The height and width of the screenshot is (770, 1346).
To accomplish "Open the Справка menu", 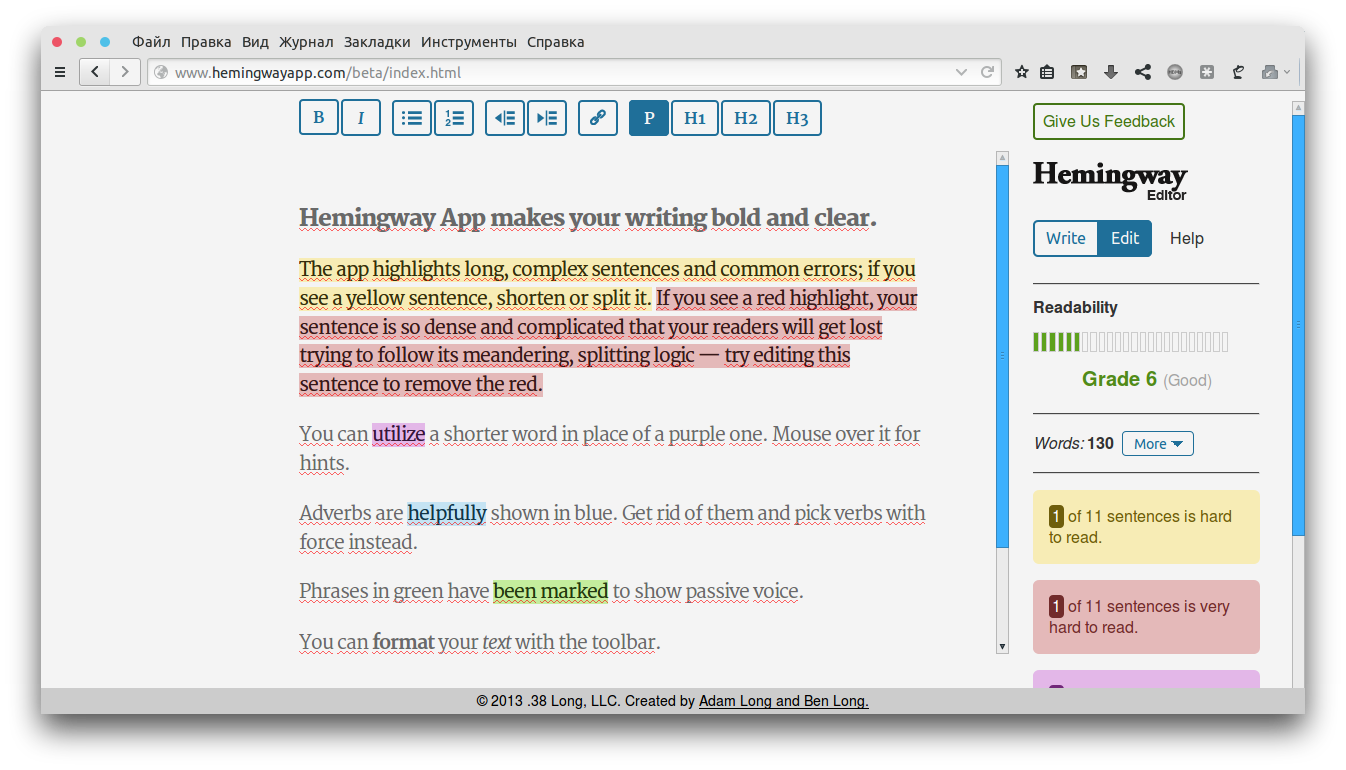I will click(555, 42).
